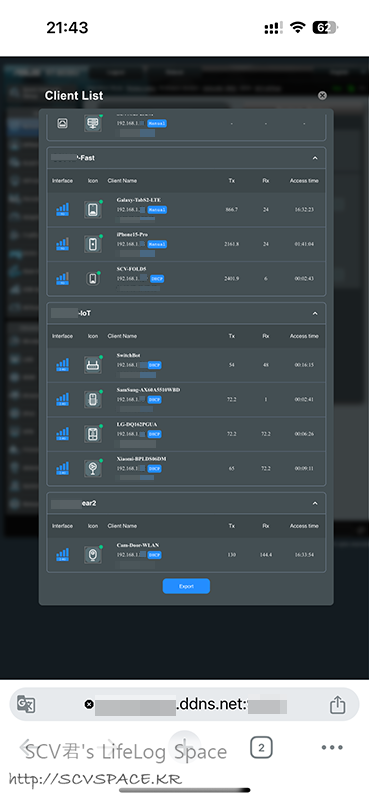This screenshot has width=369, height=800.
Task: Click Manual badge for Galaxy-TabS2-LTE
Action: pyautogui.click(x=157, y=210)
